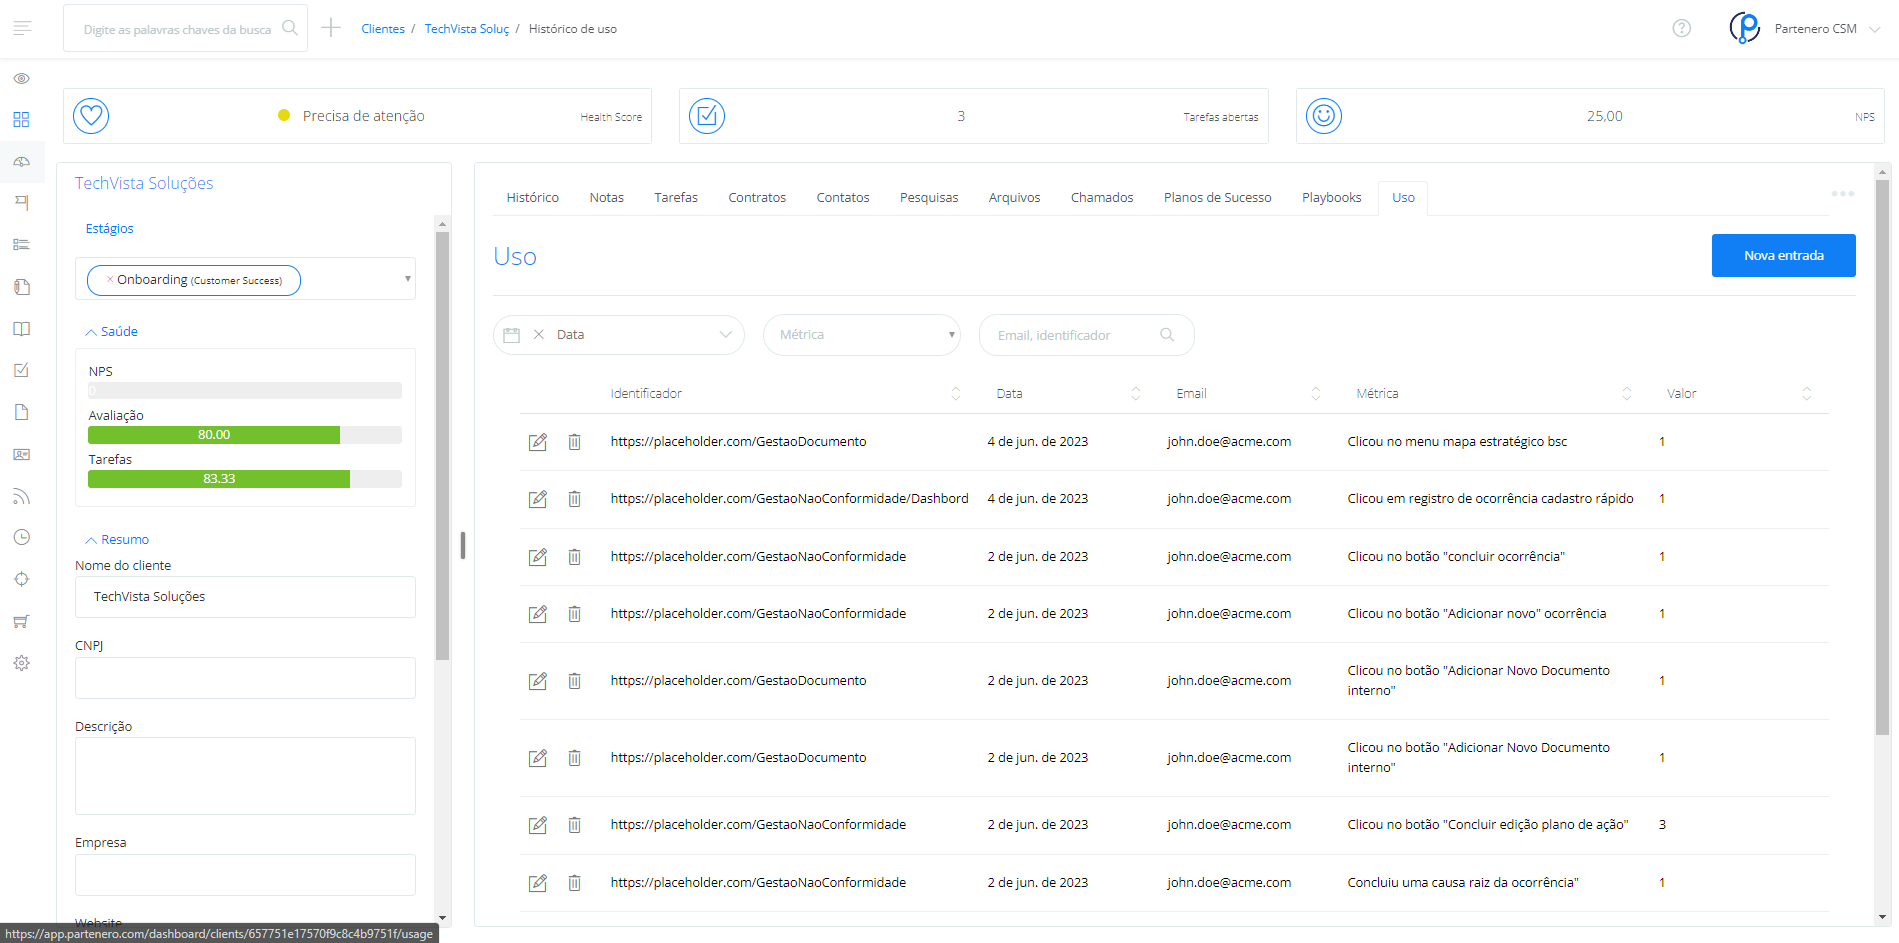
Task: Open the dashboard grid icon in sidebar
Action: (21, 120)
